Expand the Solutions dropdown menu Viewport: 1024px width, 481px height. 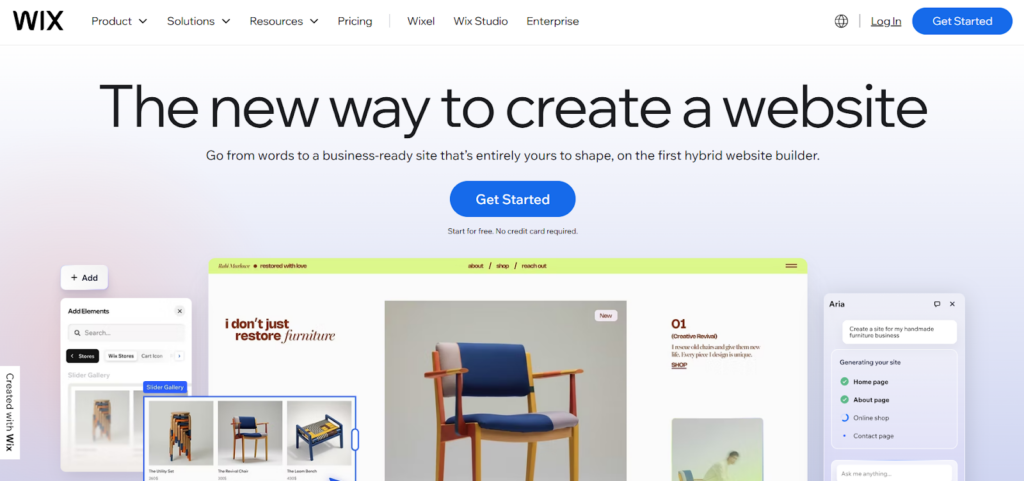point(199,21)
